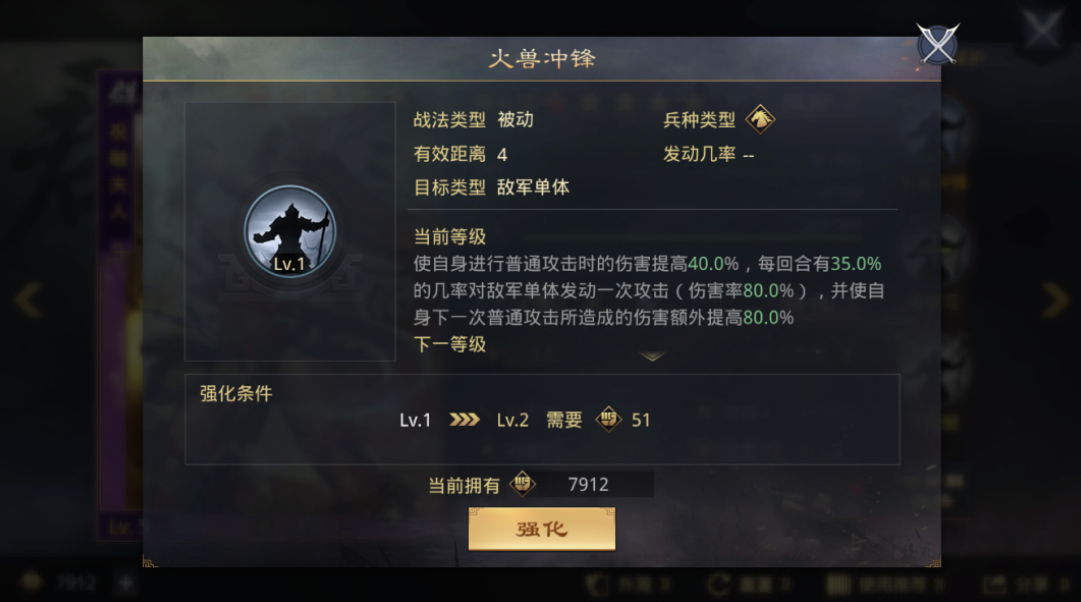Viewport: 1081px width, 602px height.
Task: Expand skill description with the down chevron
Action: (x=651, y=356)
